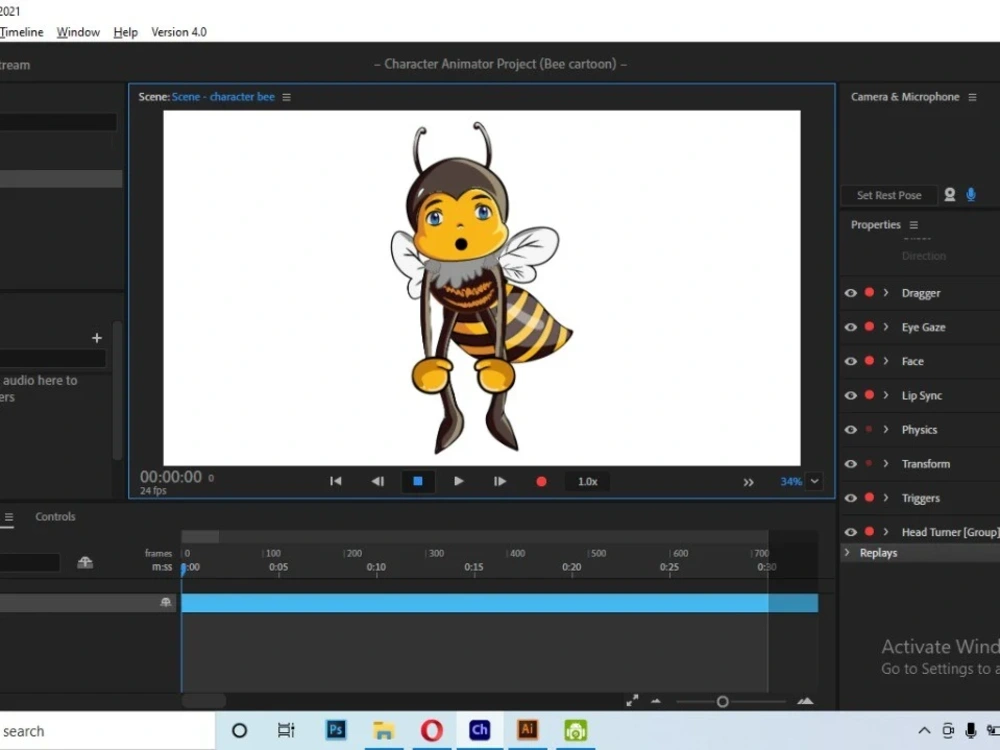Hide the Face behavior eye icon
Screen dimensions: 1000x750
(x=851, y=361)
